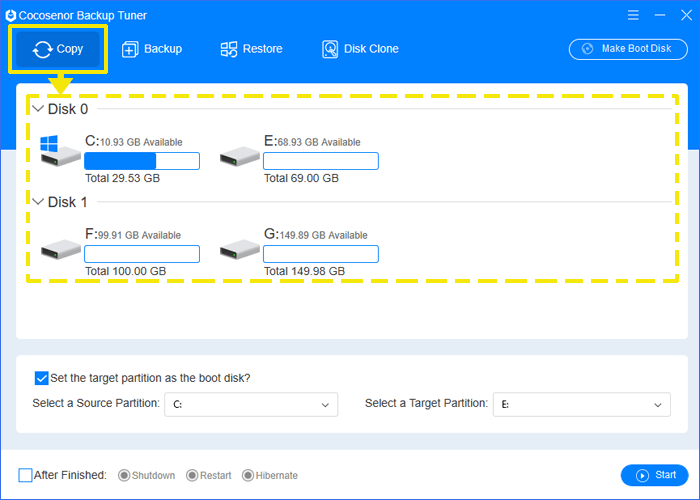
Task: Click the Cocosenor Backup Tuner logo icon
Action: [x=11, y=16]
